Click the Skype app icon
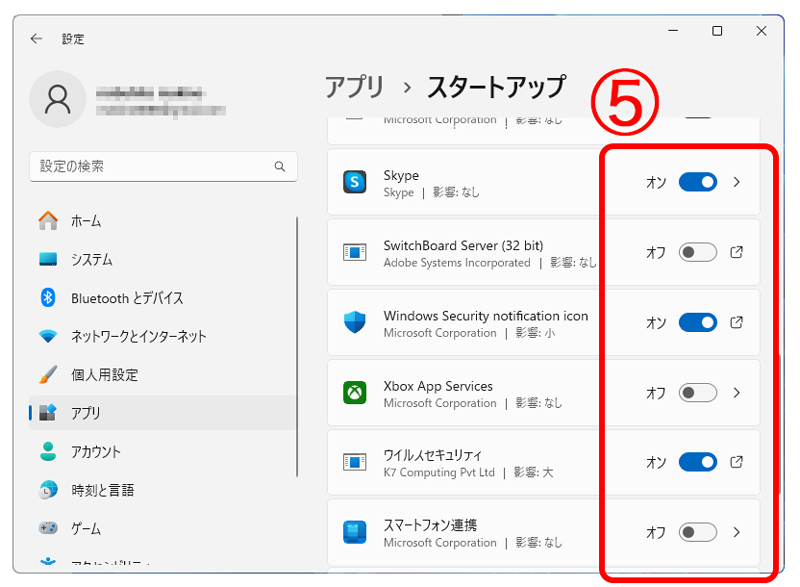The image size is (800, 587). click(355, 182)
